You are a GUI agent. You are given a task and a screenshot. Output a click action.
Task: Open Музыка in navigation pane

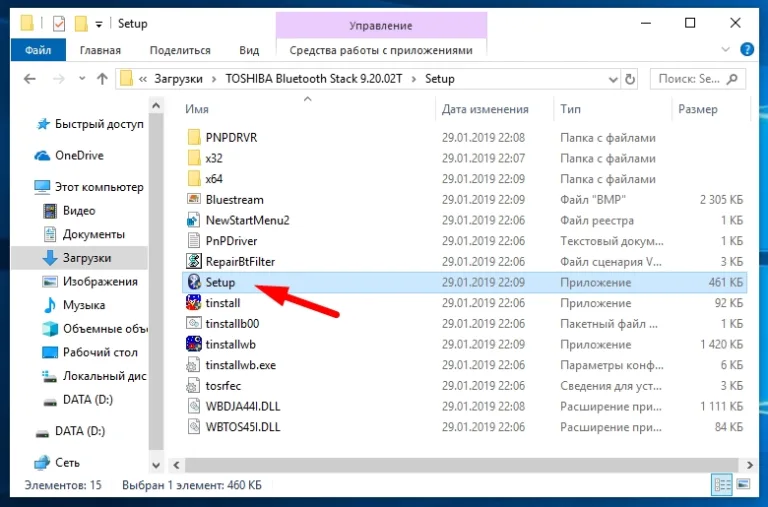coord(74,305)
